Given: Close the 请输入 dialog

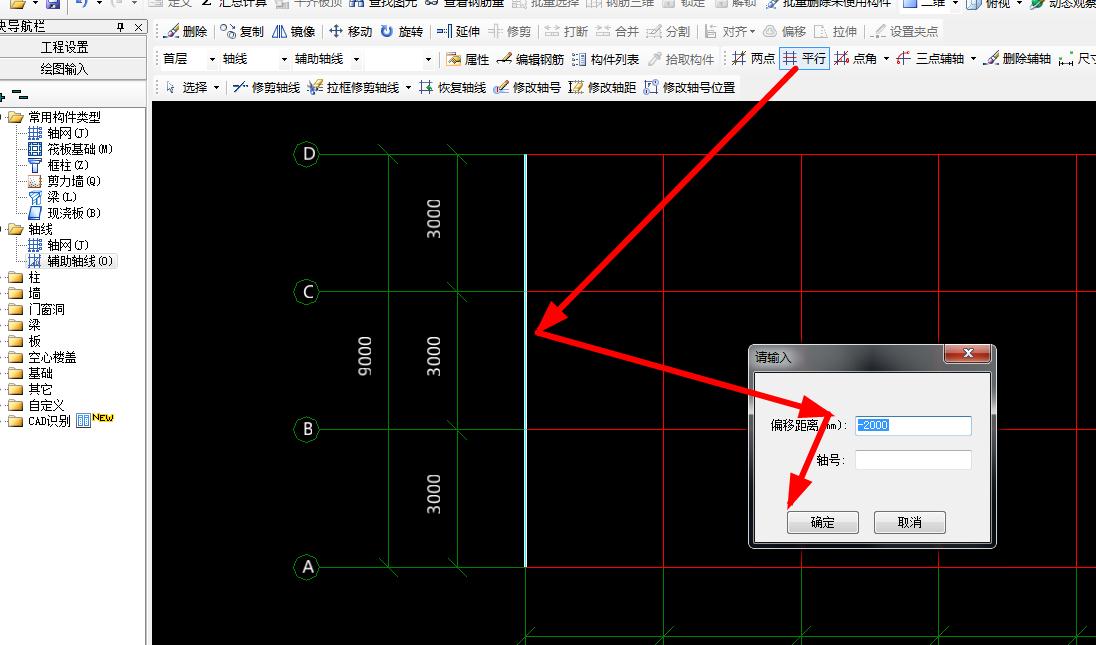Looking at the screenshot, I should [968, 354].
